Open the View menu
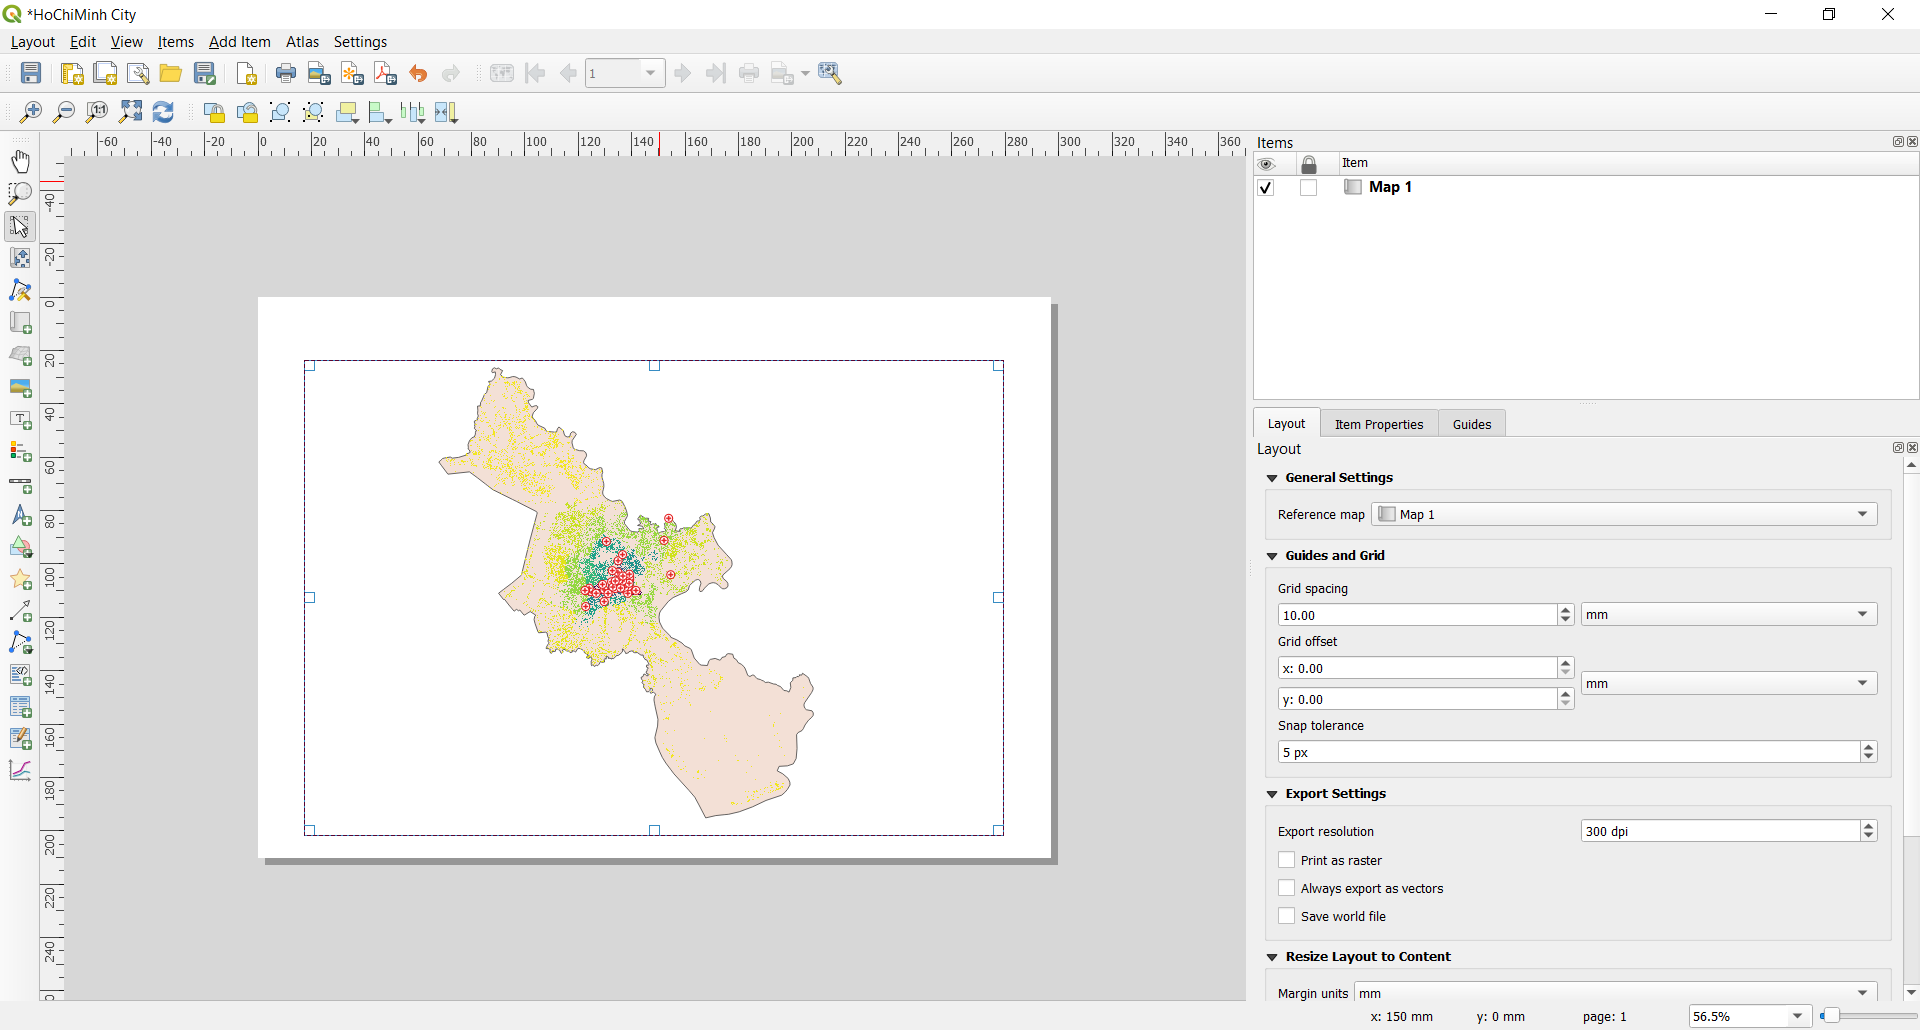Viewport: 1920px width, 1030px height. [x=126, y=42]
